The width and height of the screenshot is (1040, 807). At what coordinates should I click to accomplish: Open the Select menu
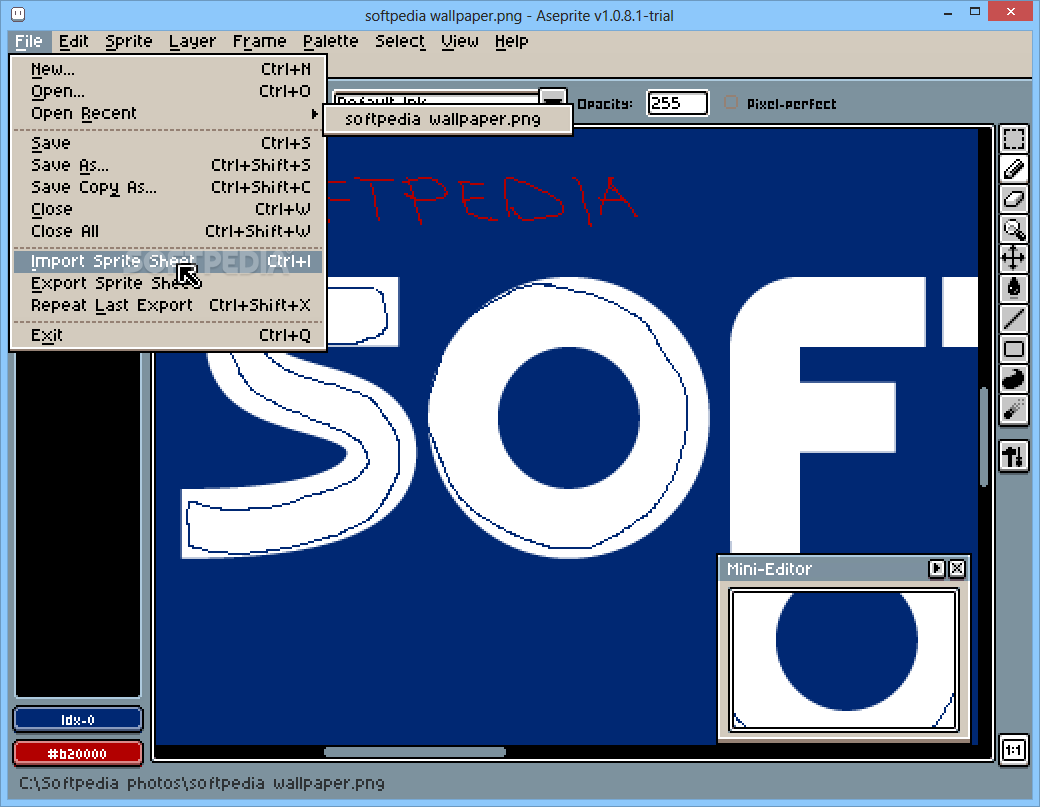400,41
